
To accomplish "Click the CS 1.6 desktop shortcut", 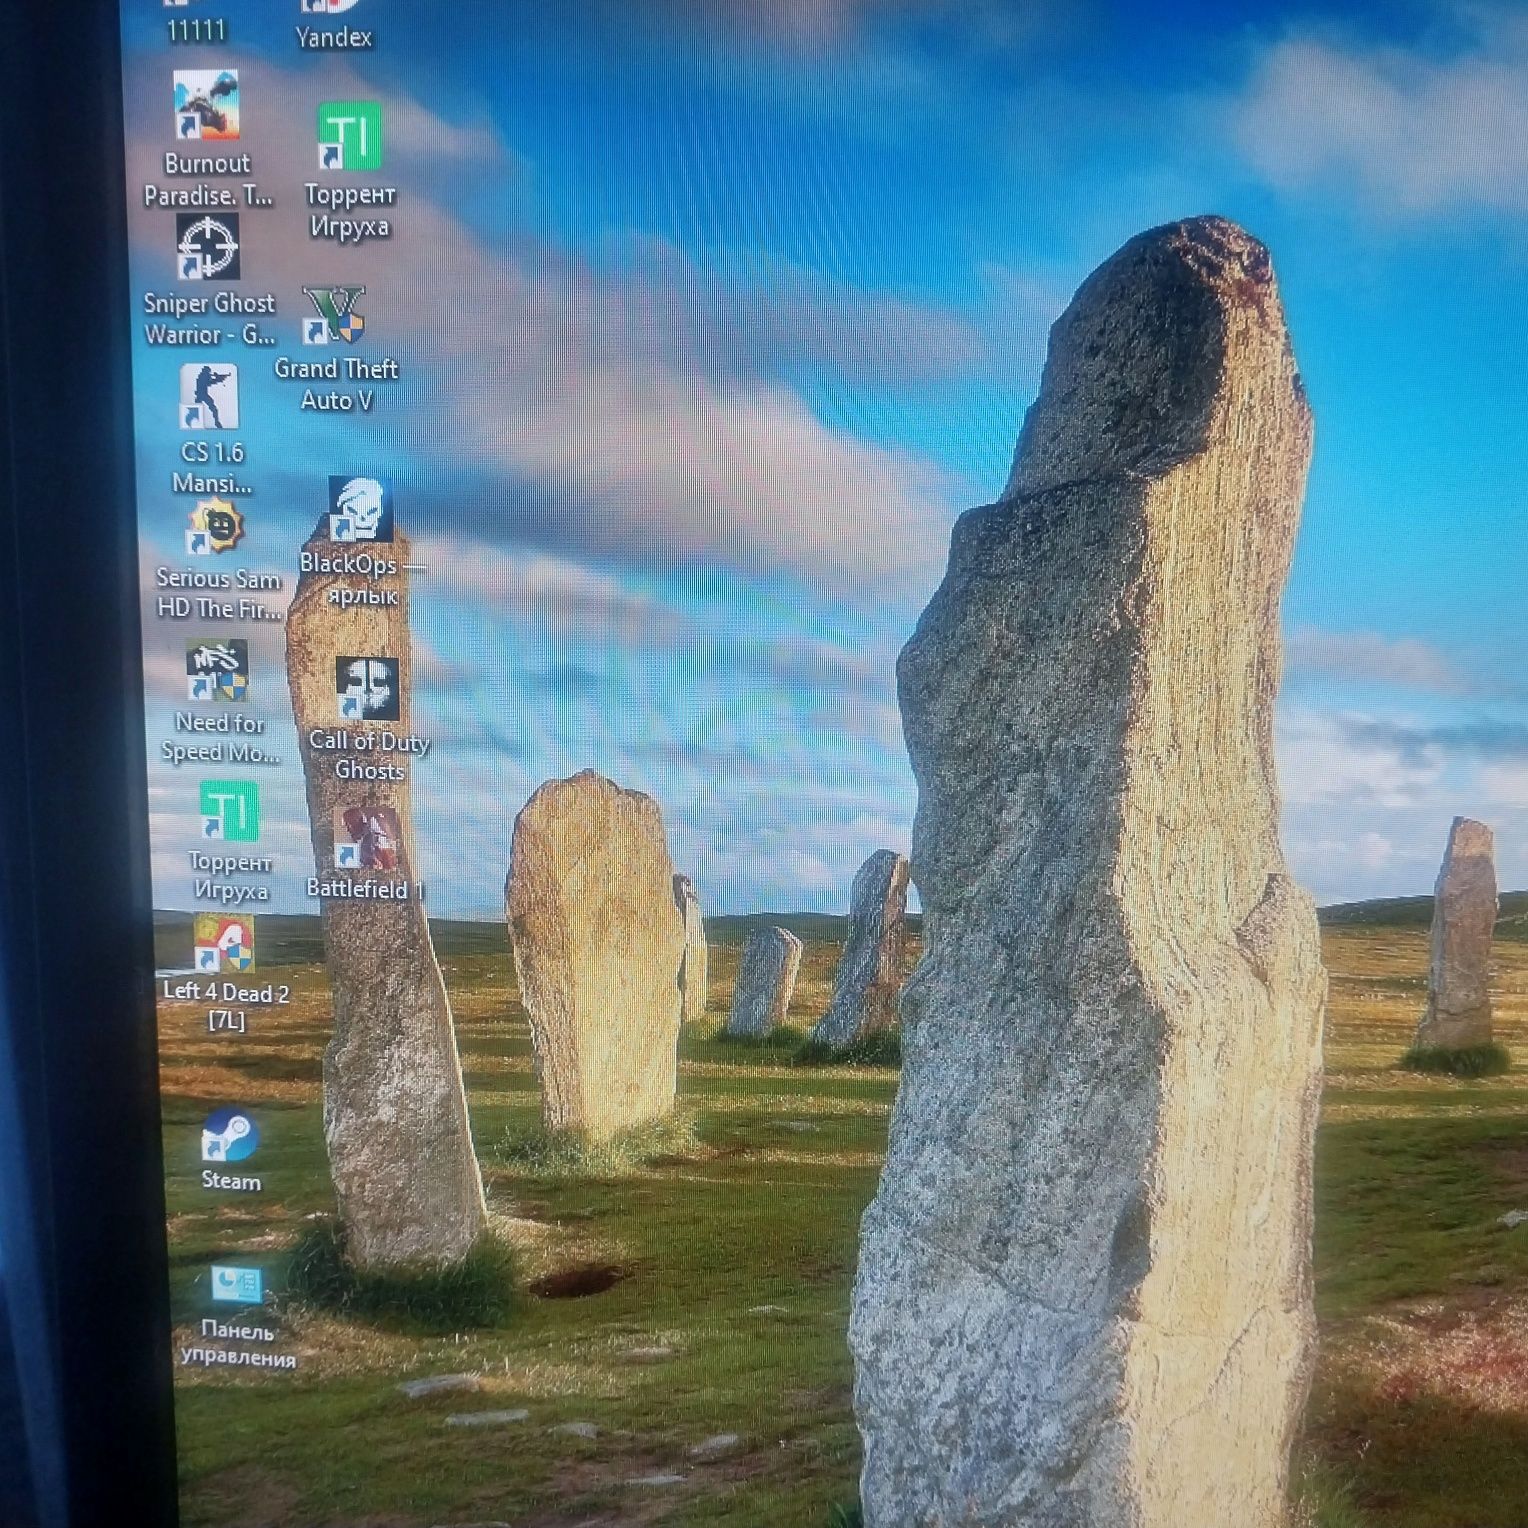I will (209, 396).
